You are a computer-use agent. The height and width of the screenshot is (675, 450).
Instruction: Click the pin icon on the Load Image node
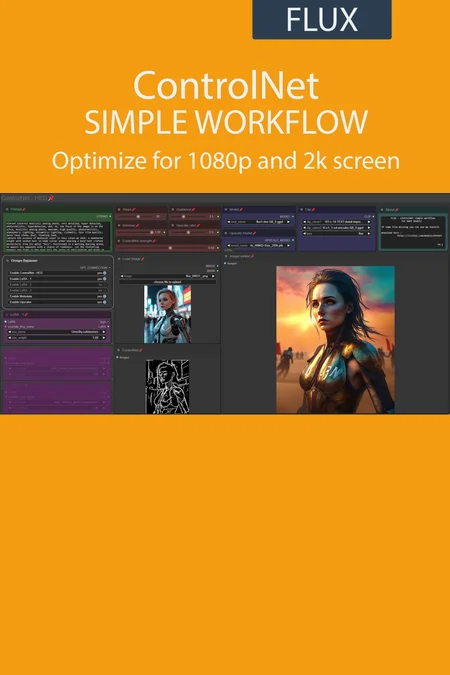(x=143, y=259)
